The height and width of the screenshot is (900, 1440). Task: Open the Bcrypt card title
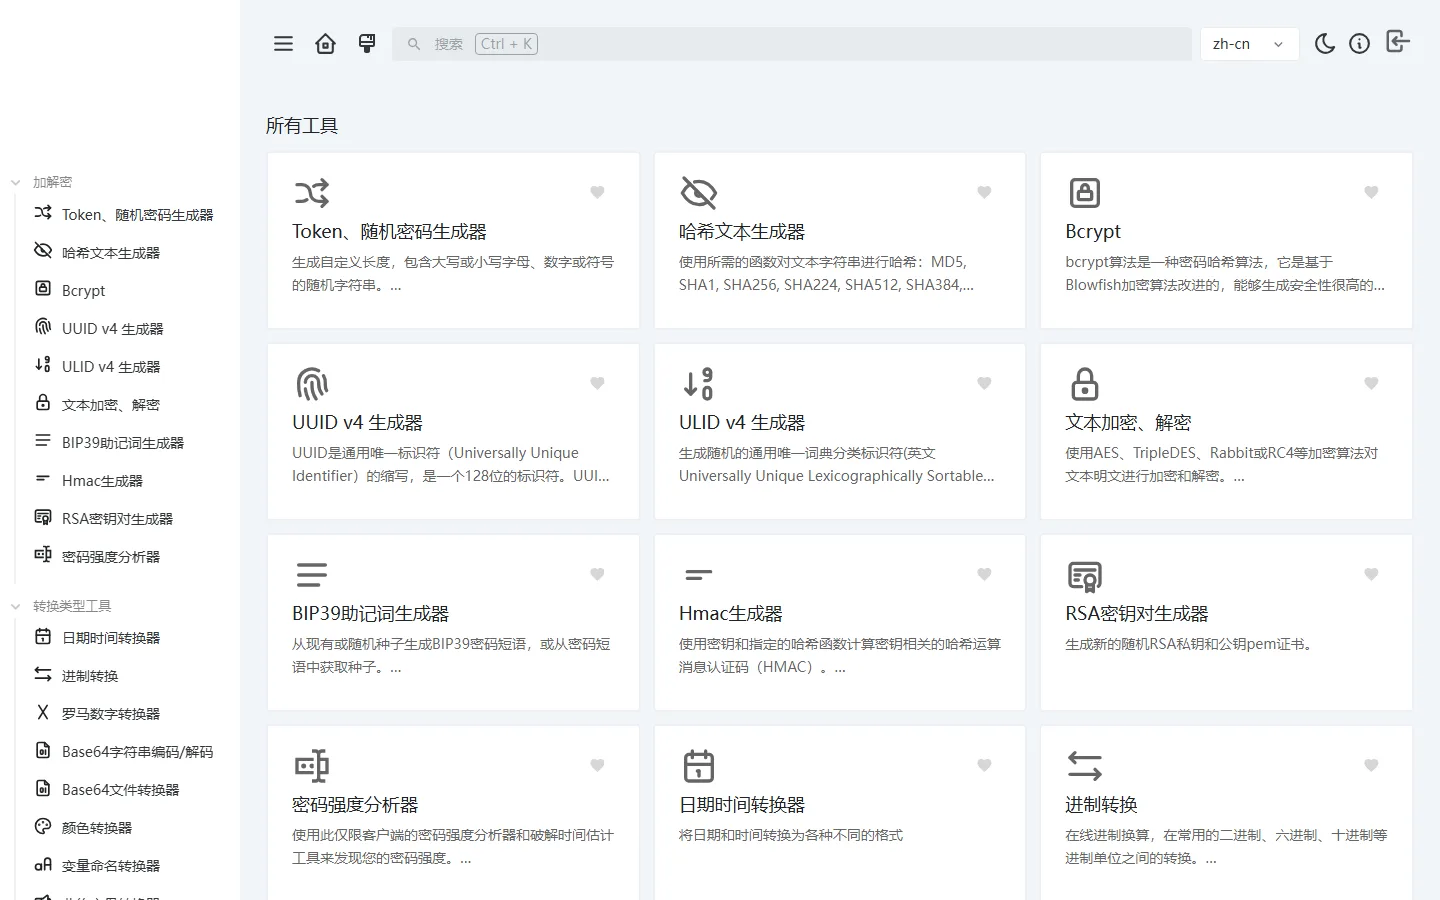click(1093, 231)
